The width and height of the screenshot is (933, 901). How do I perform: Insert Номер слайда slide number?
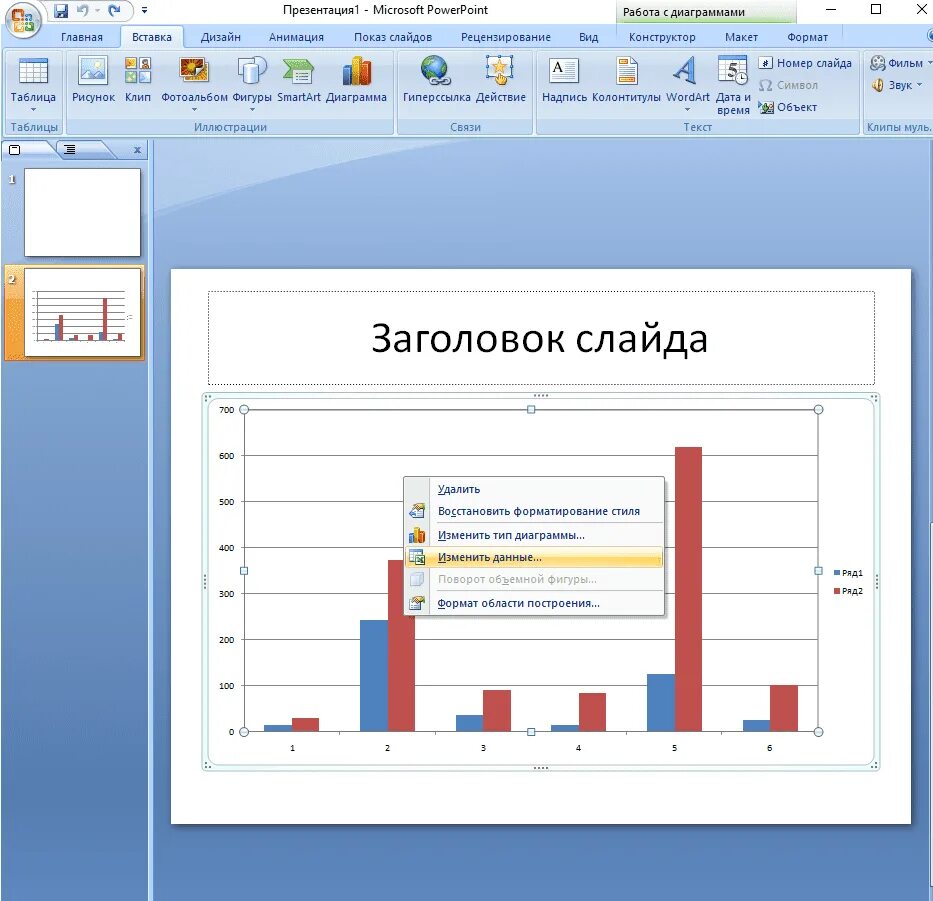(805, 63)
